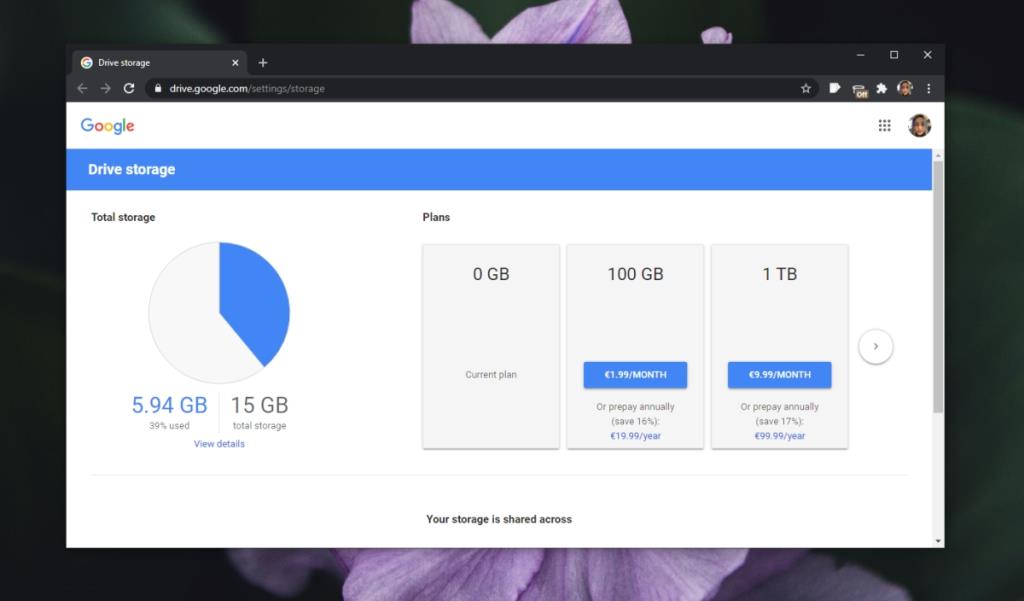The image size is (1024, 601).
Task: Click the colorful Google logo
Action: tap(106, 125)
